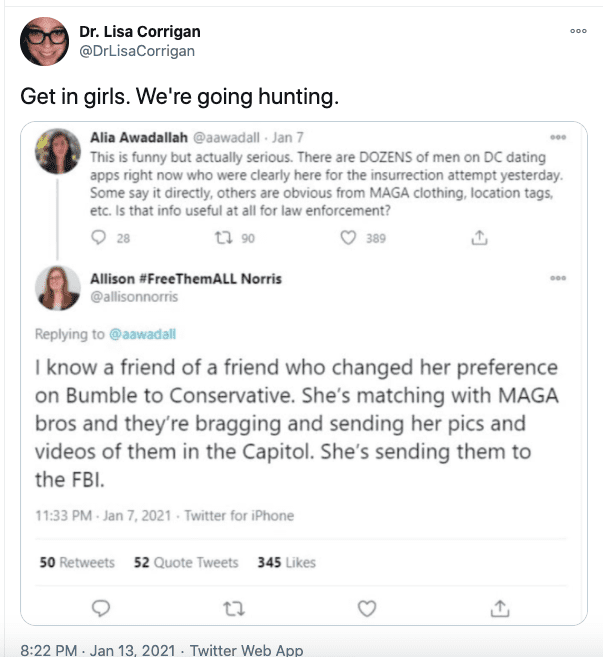Open more options on Allison Norris's tweet

(x=558, y=278)
